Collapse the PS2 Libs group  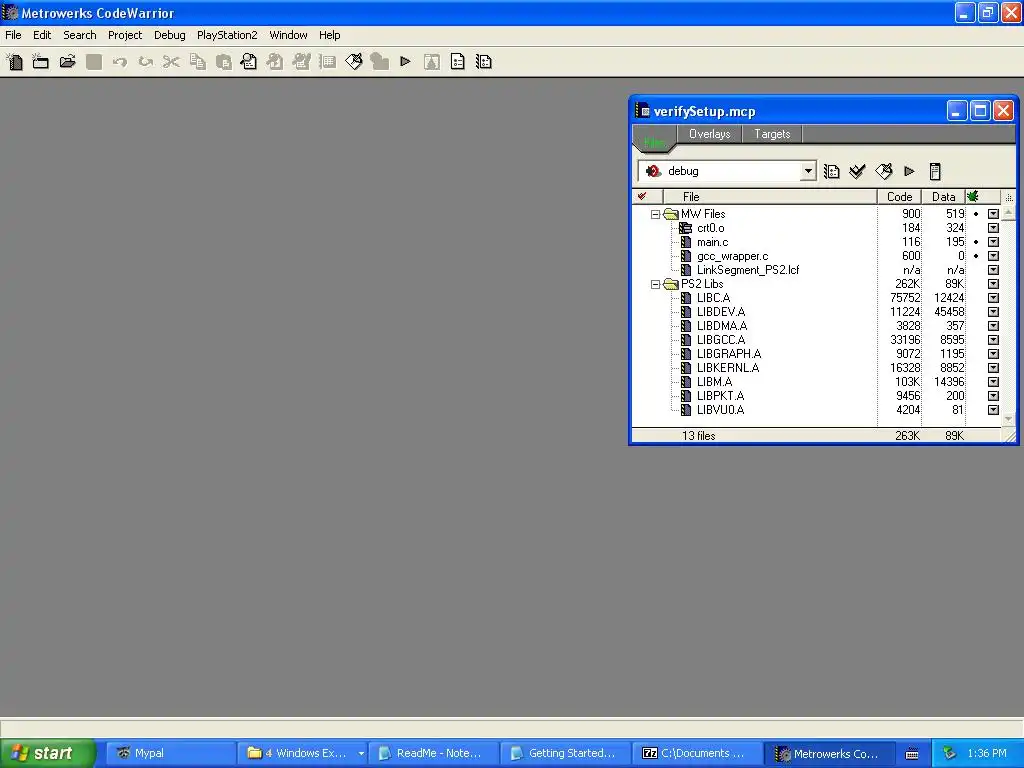655,284
